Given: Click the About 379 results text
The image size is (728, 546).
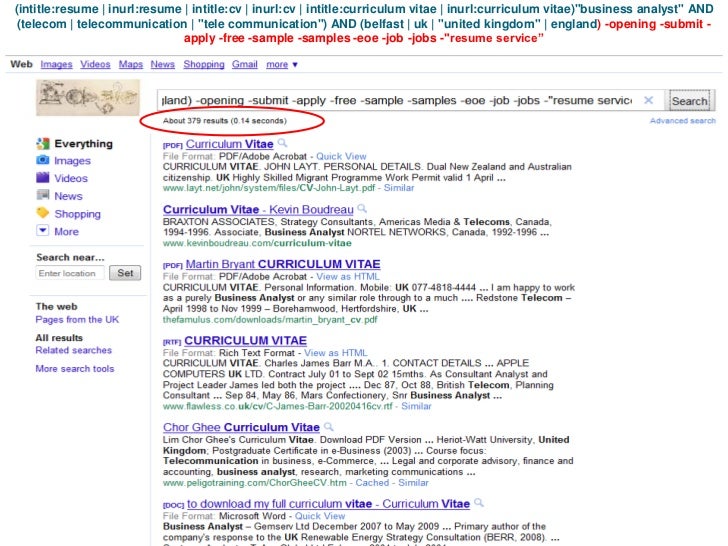Looking at the screenshot, I should [225, 121].
